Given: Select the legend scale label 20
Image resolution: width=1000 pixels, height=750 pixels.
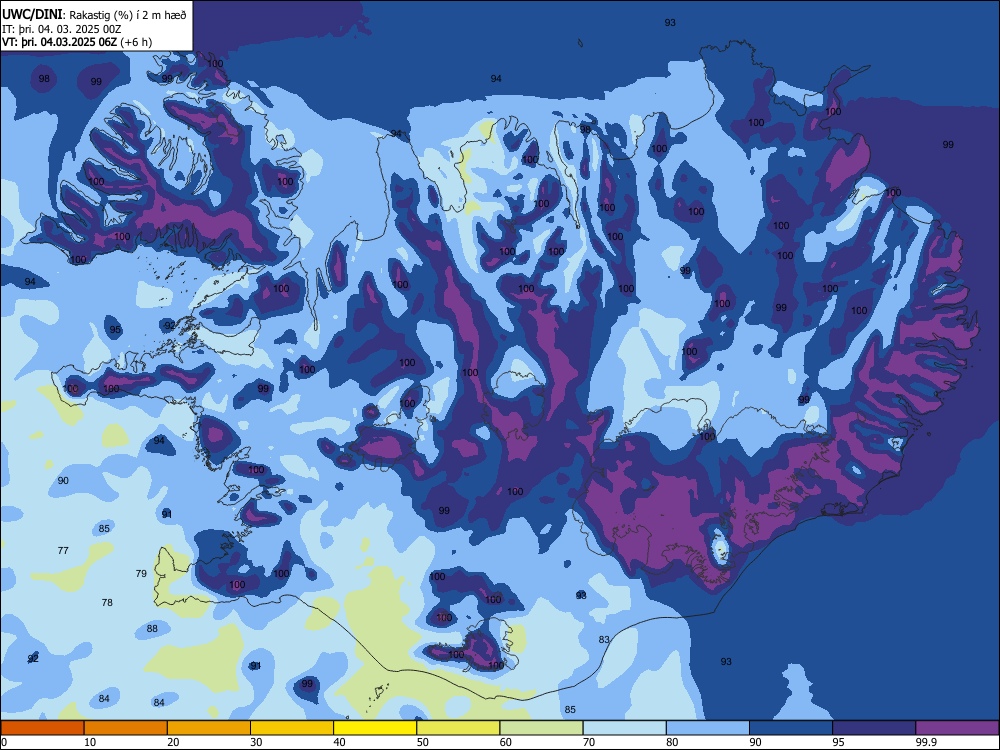Looking at the screenshot, I should (x=173, y=742).
